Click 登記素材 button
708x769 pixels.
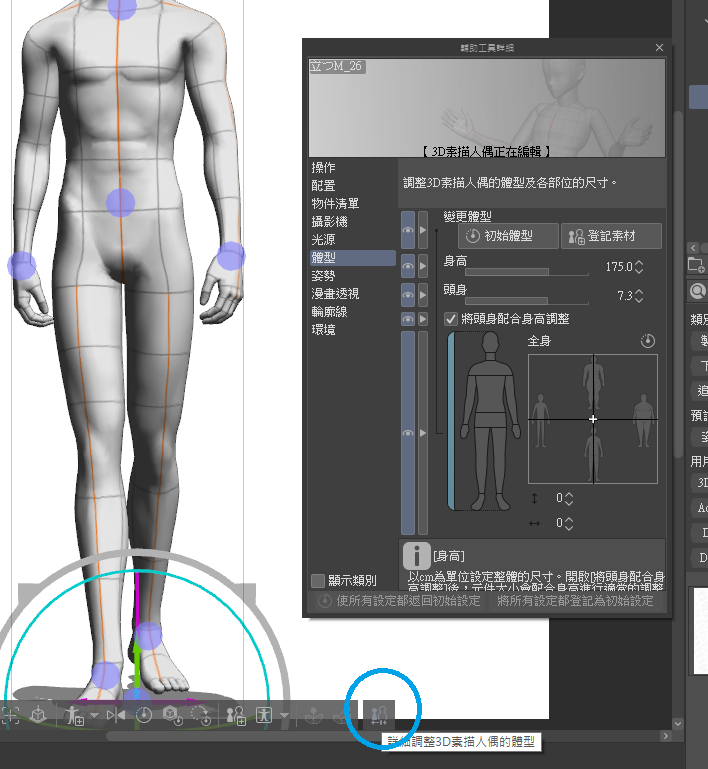click(611, 236)
